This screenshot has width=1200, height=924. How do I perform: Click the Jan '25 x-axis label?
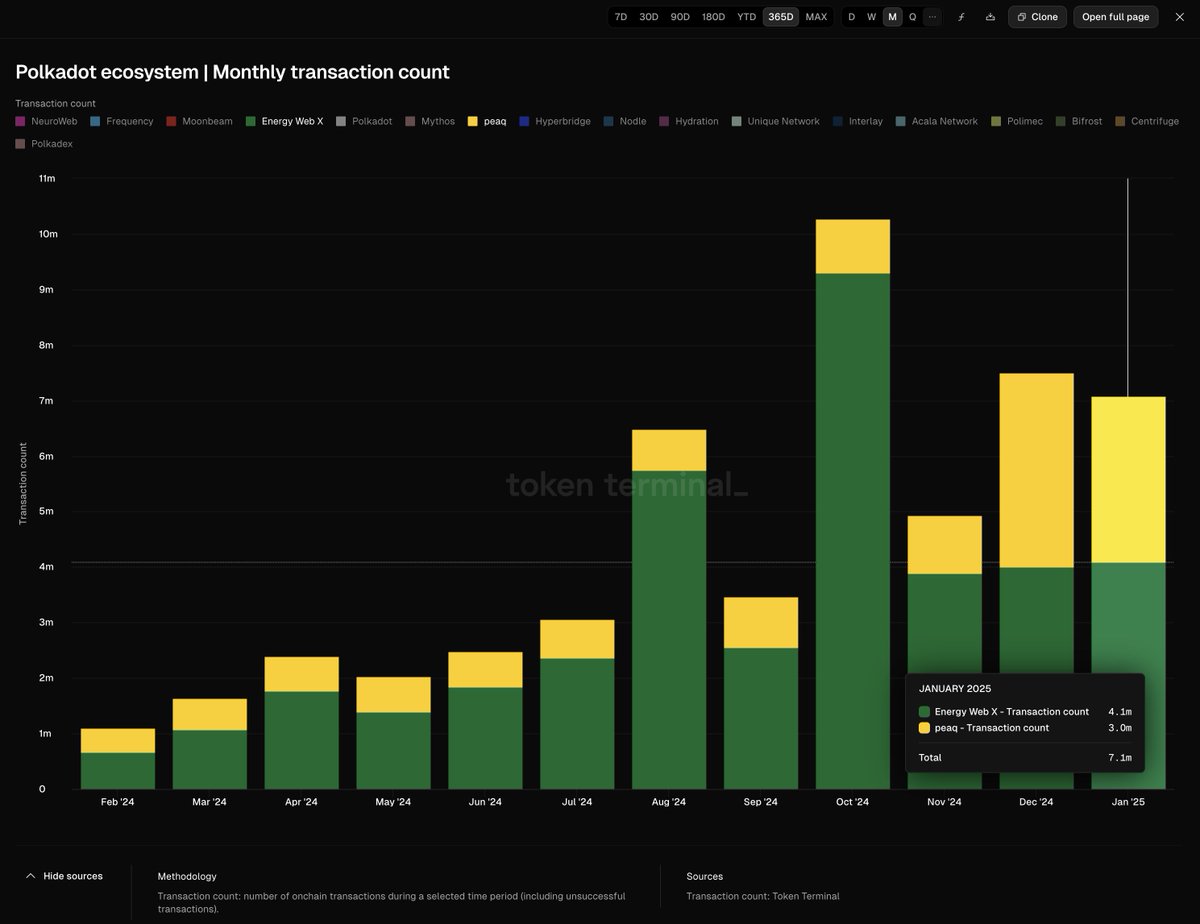(x=1128, y=802)
